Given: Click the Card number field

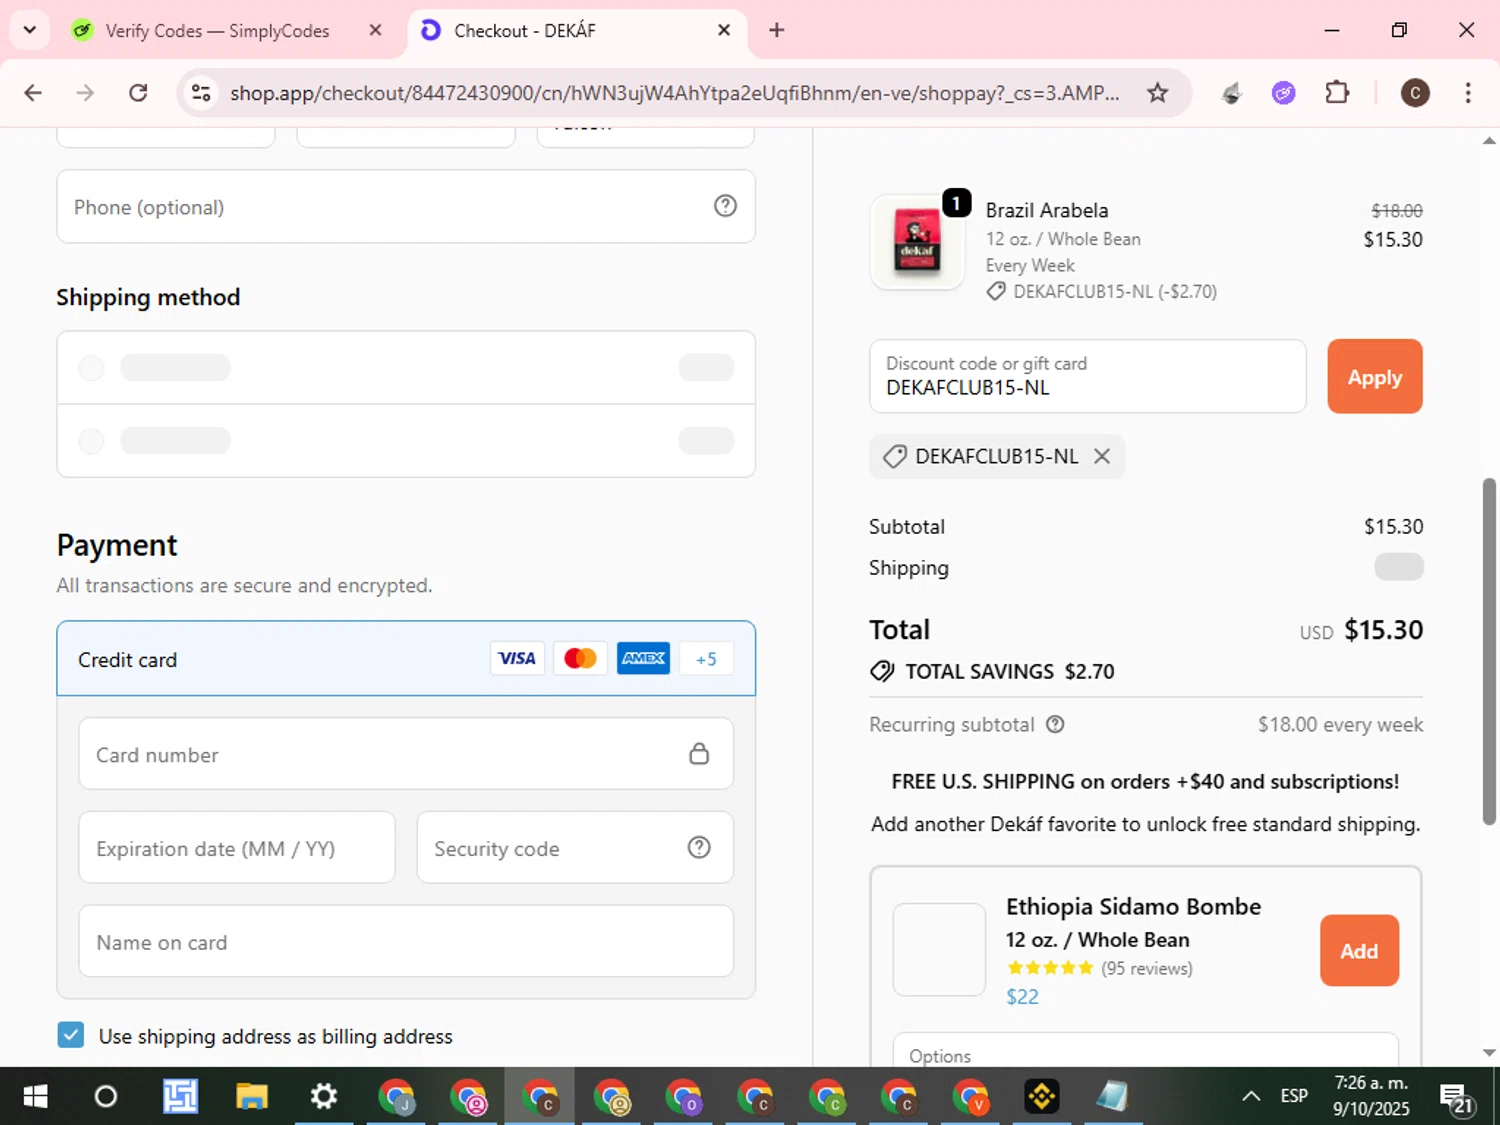Looking at the screenshot, I should coord(406,753).
